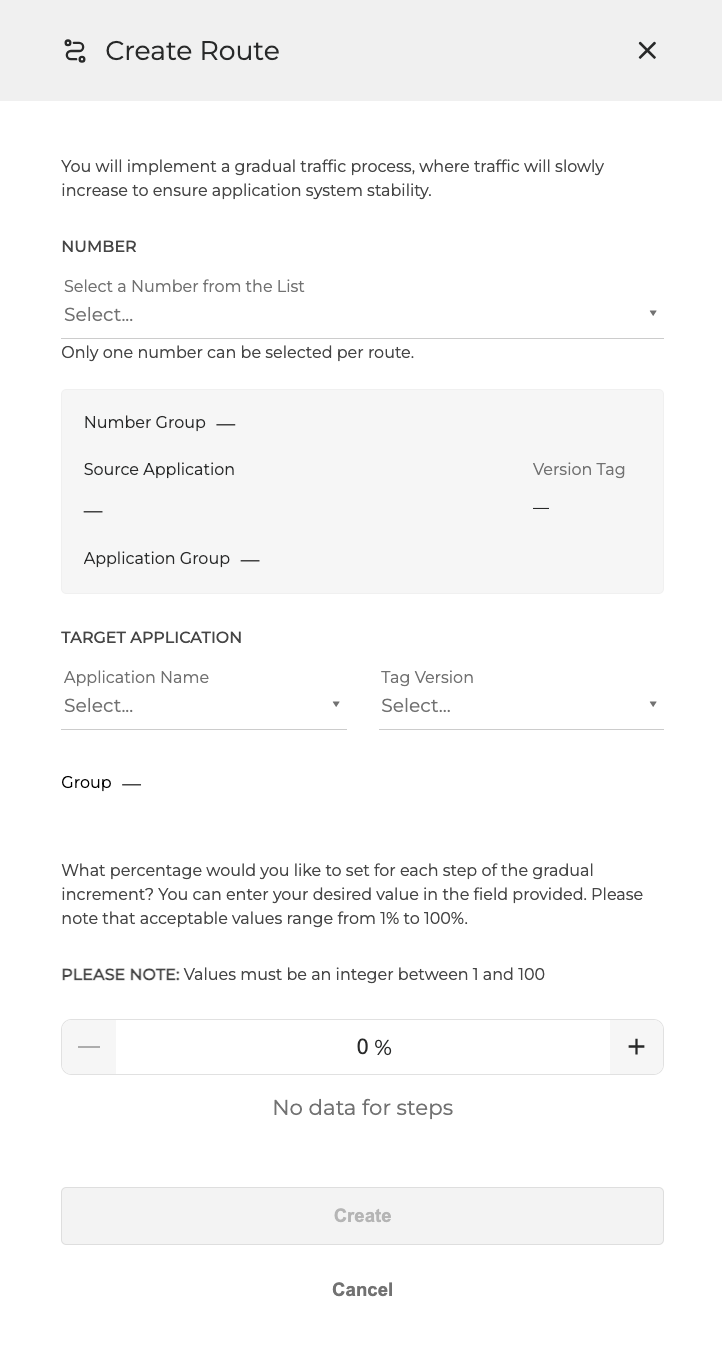This screenshot has width=722, height=1346.
Task: Close the Create Route dialog
Action: point(647,50)
